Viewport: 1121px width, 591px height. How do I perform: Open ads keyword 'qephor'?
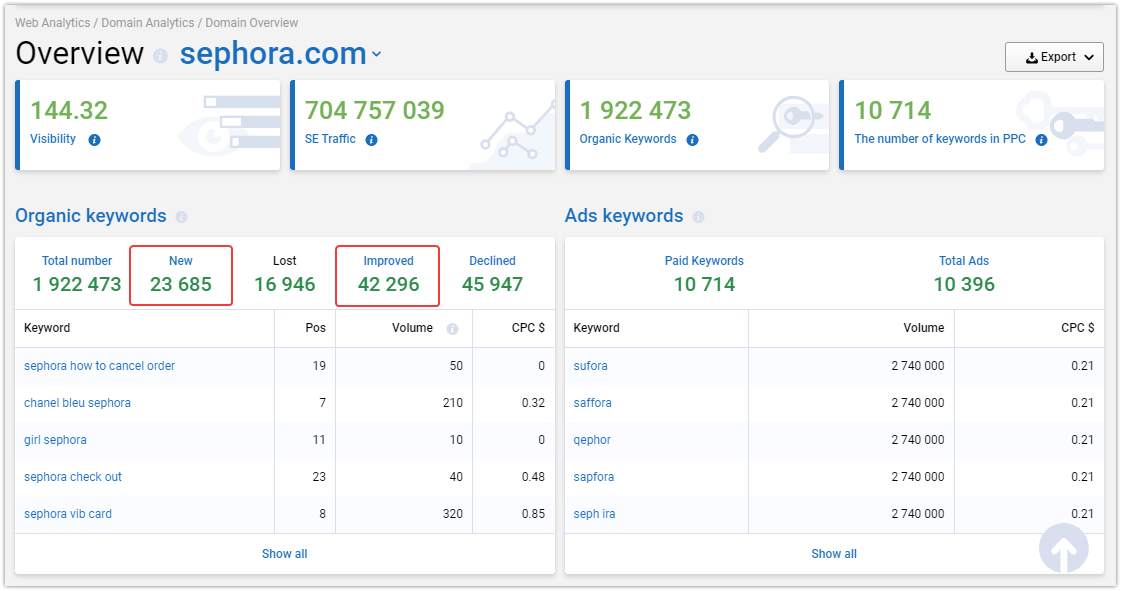tap(592, 440)
